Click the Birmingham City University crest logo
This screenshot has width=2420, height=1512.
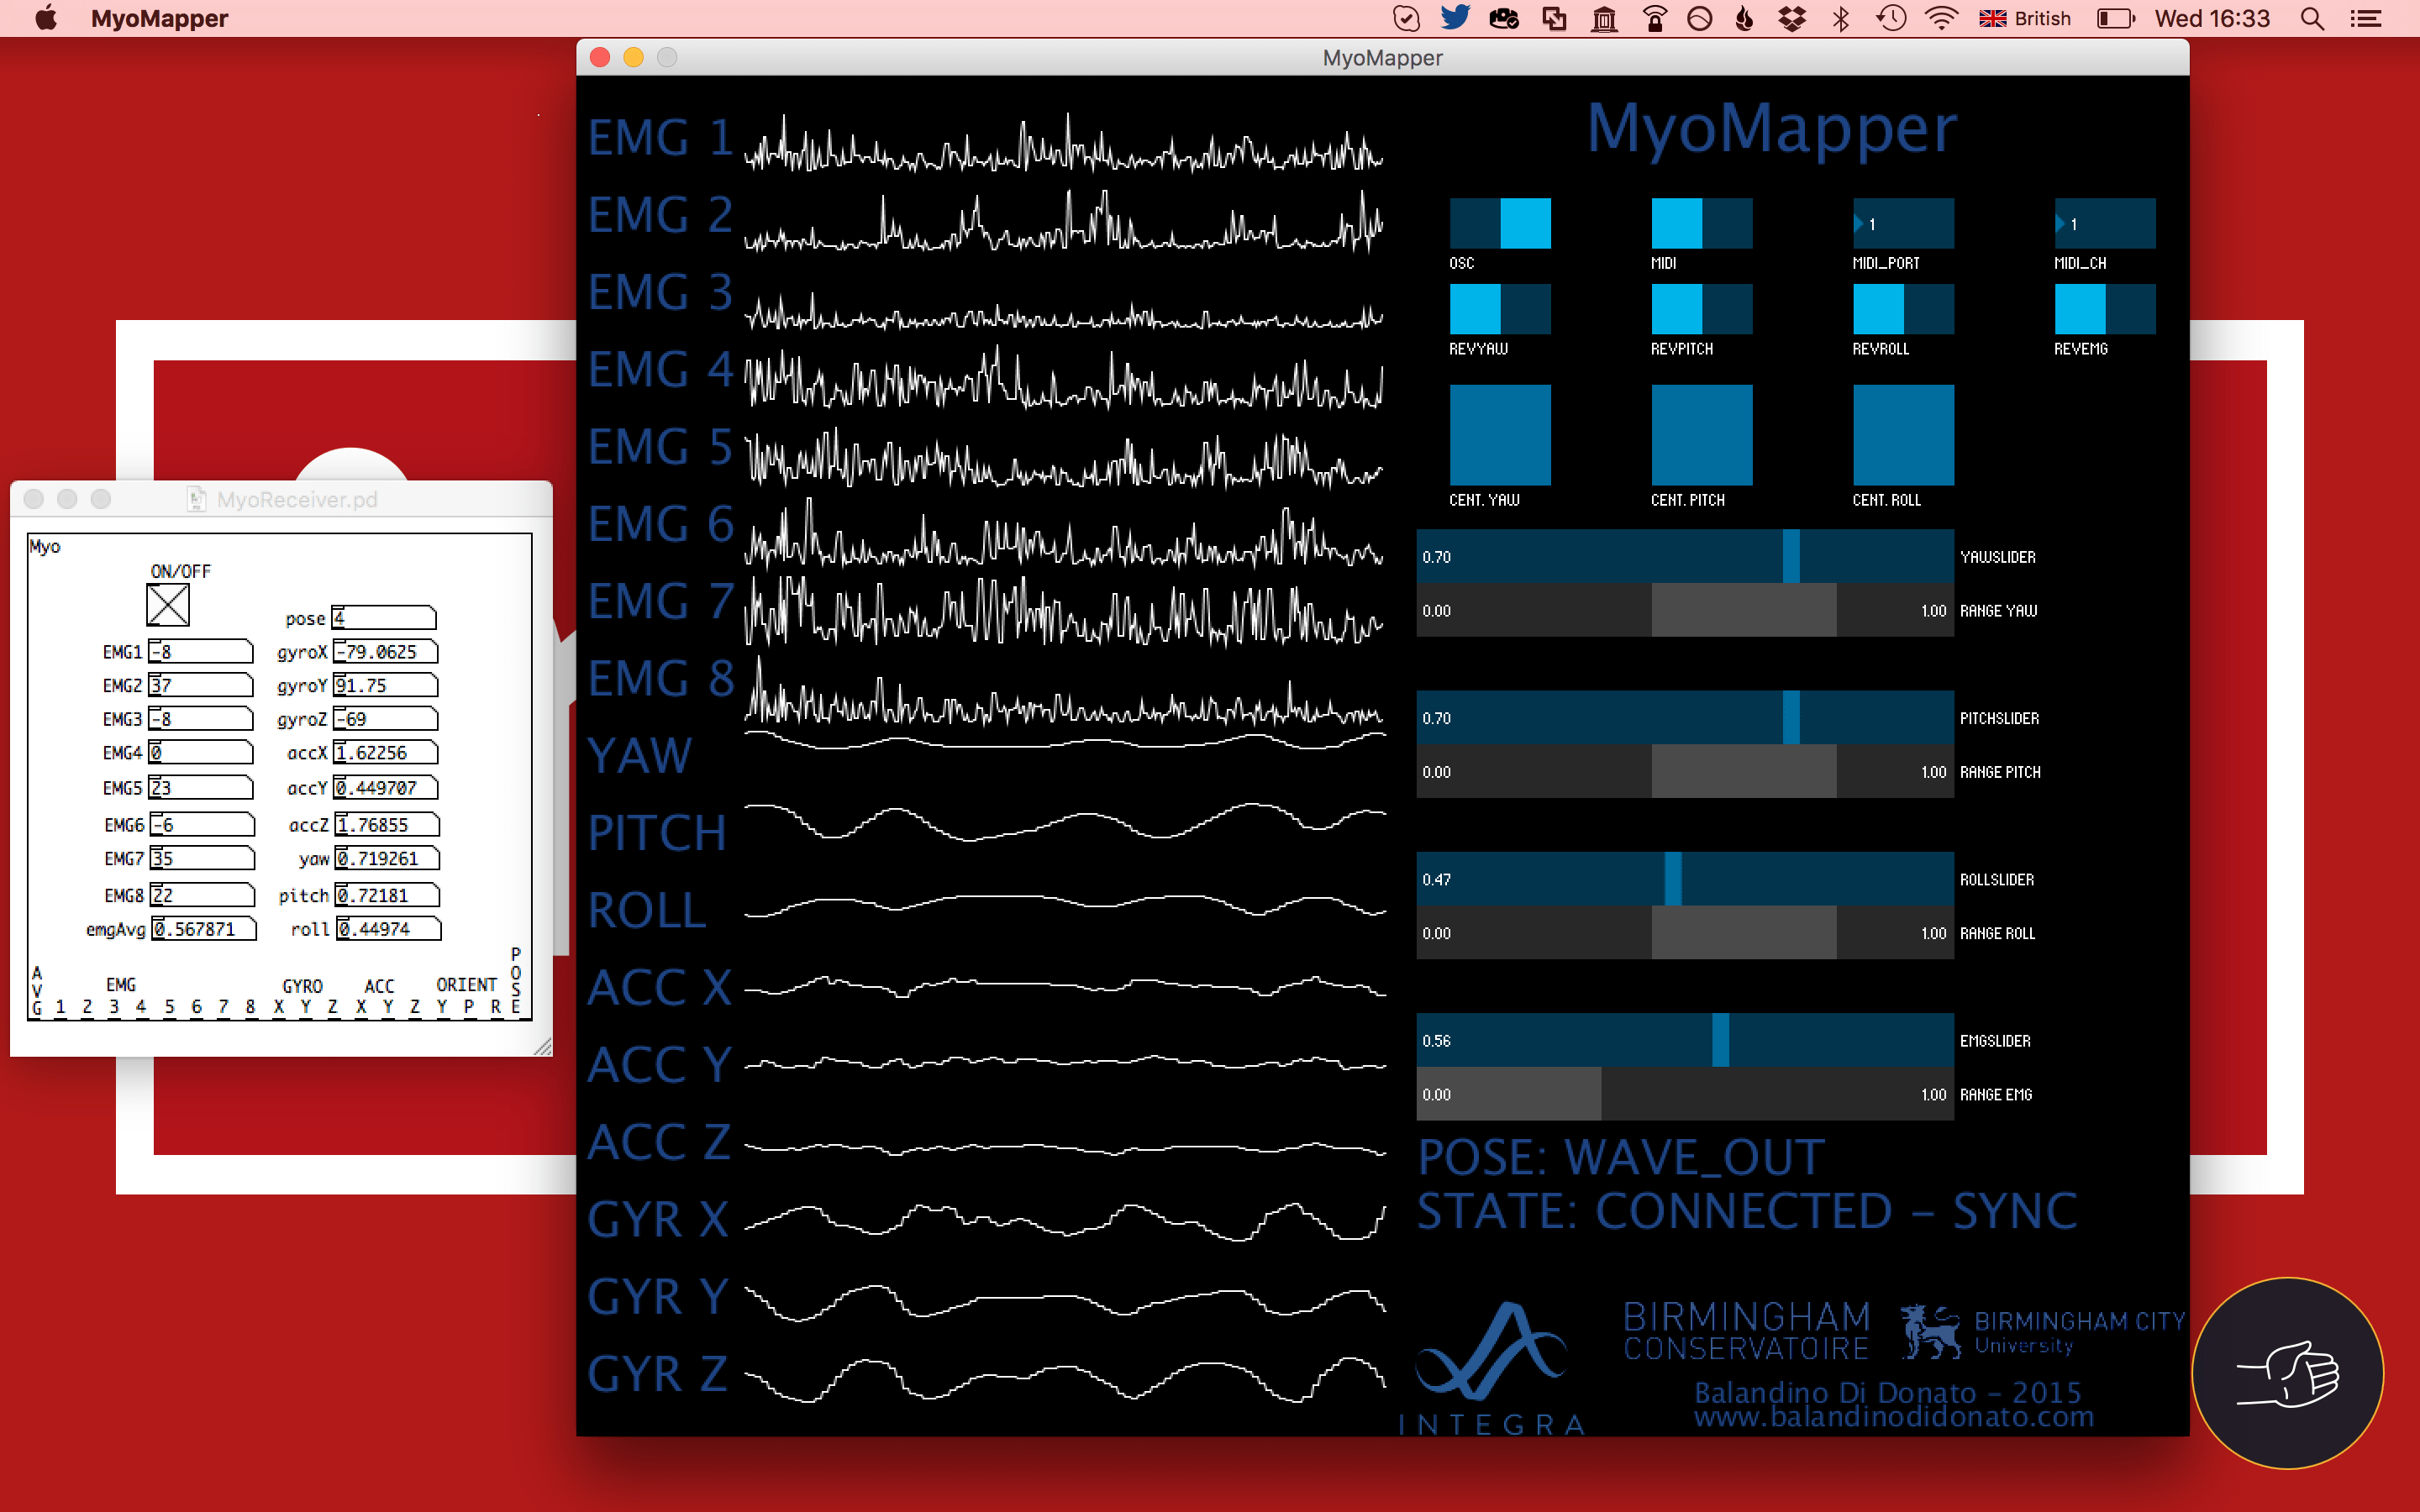coord(1930,1331)
